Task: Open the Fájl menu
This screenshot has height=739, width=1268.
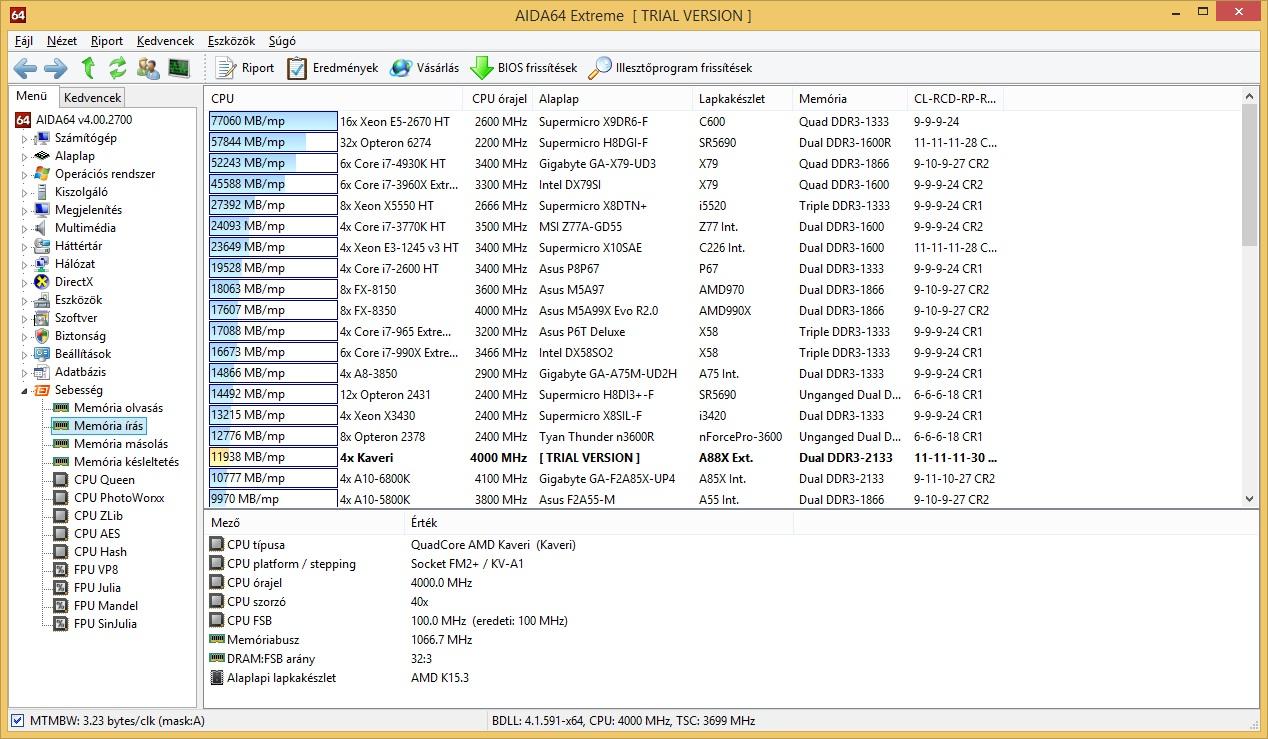Action: (x=24, y=41)
